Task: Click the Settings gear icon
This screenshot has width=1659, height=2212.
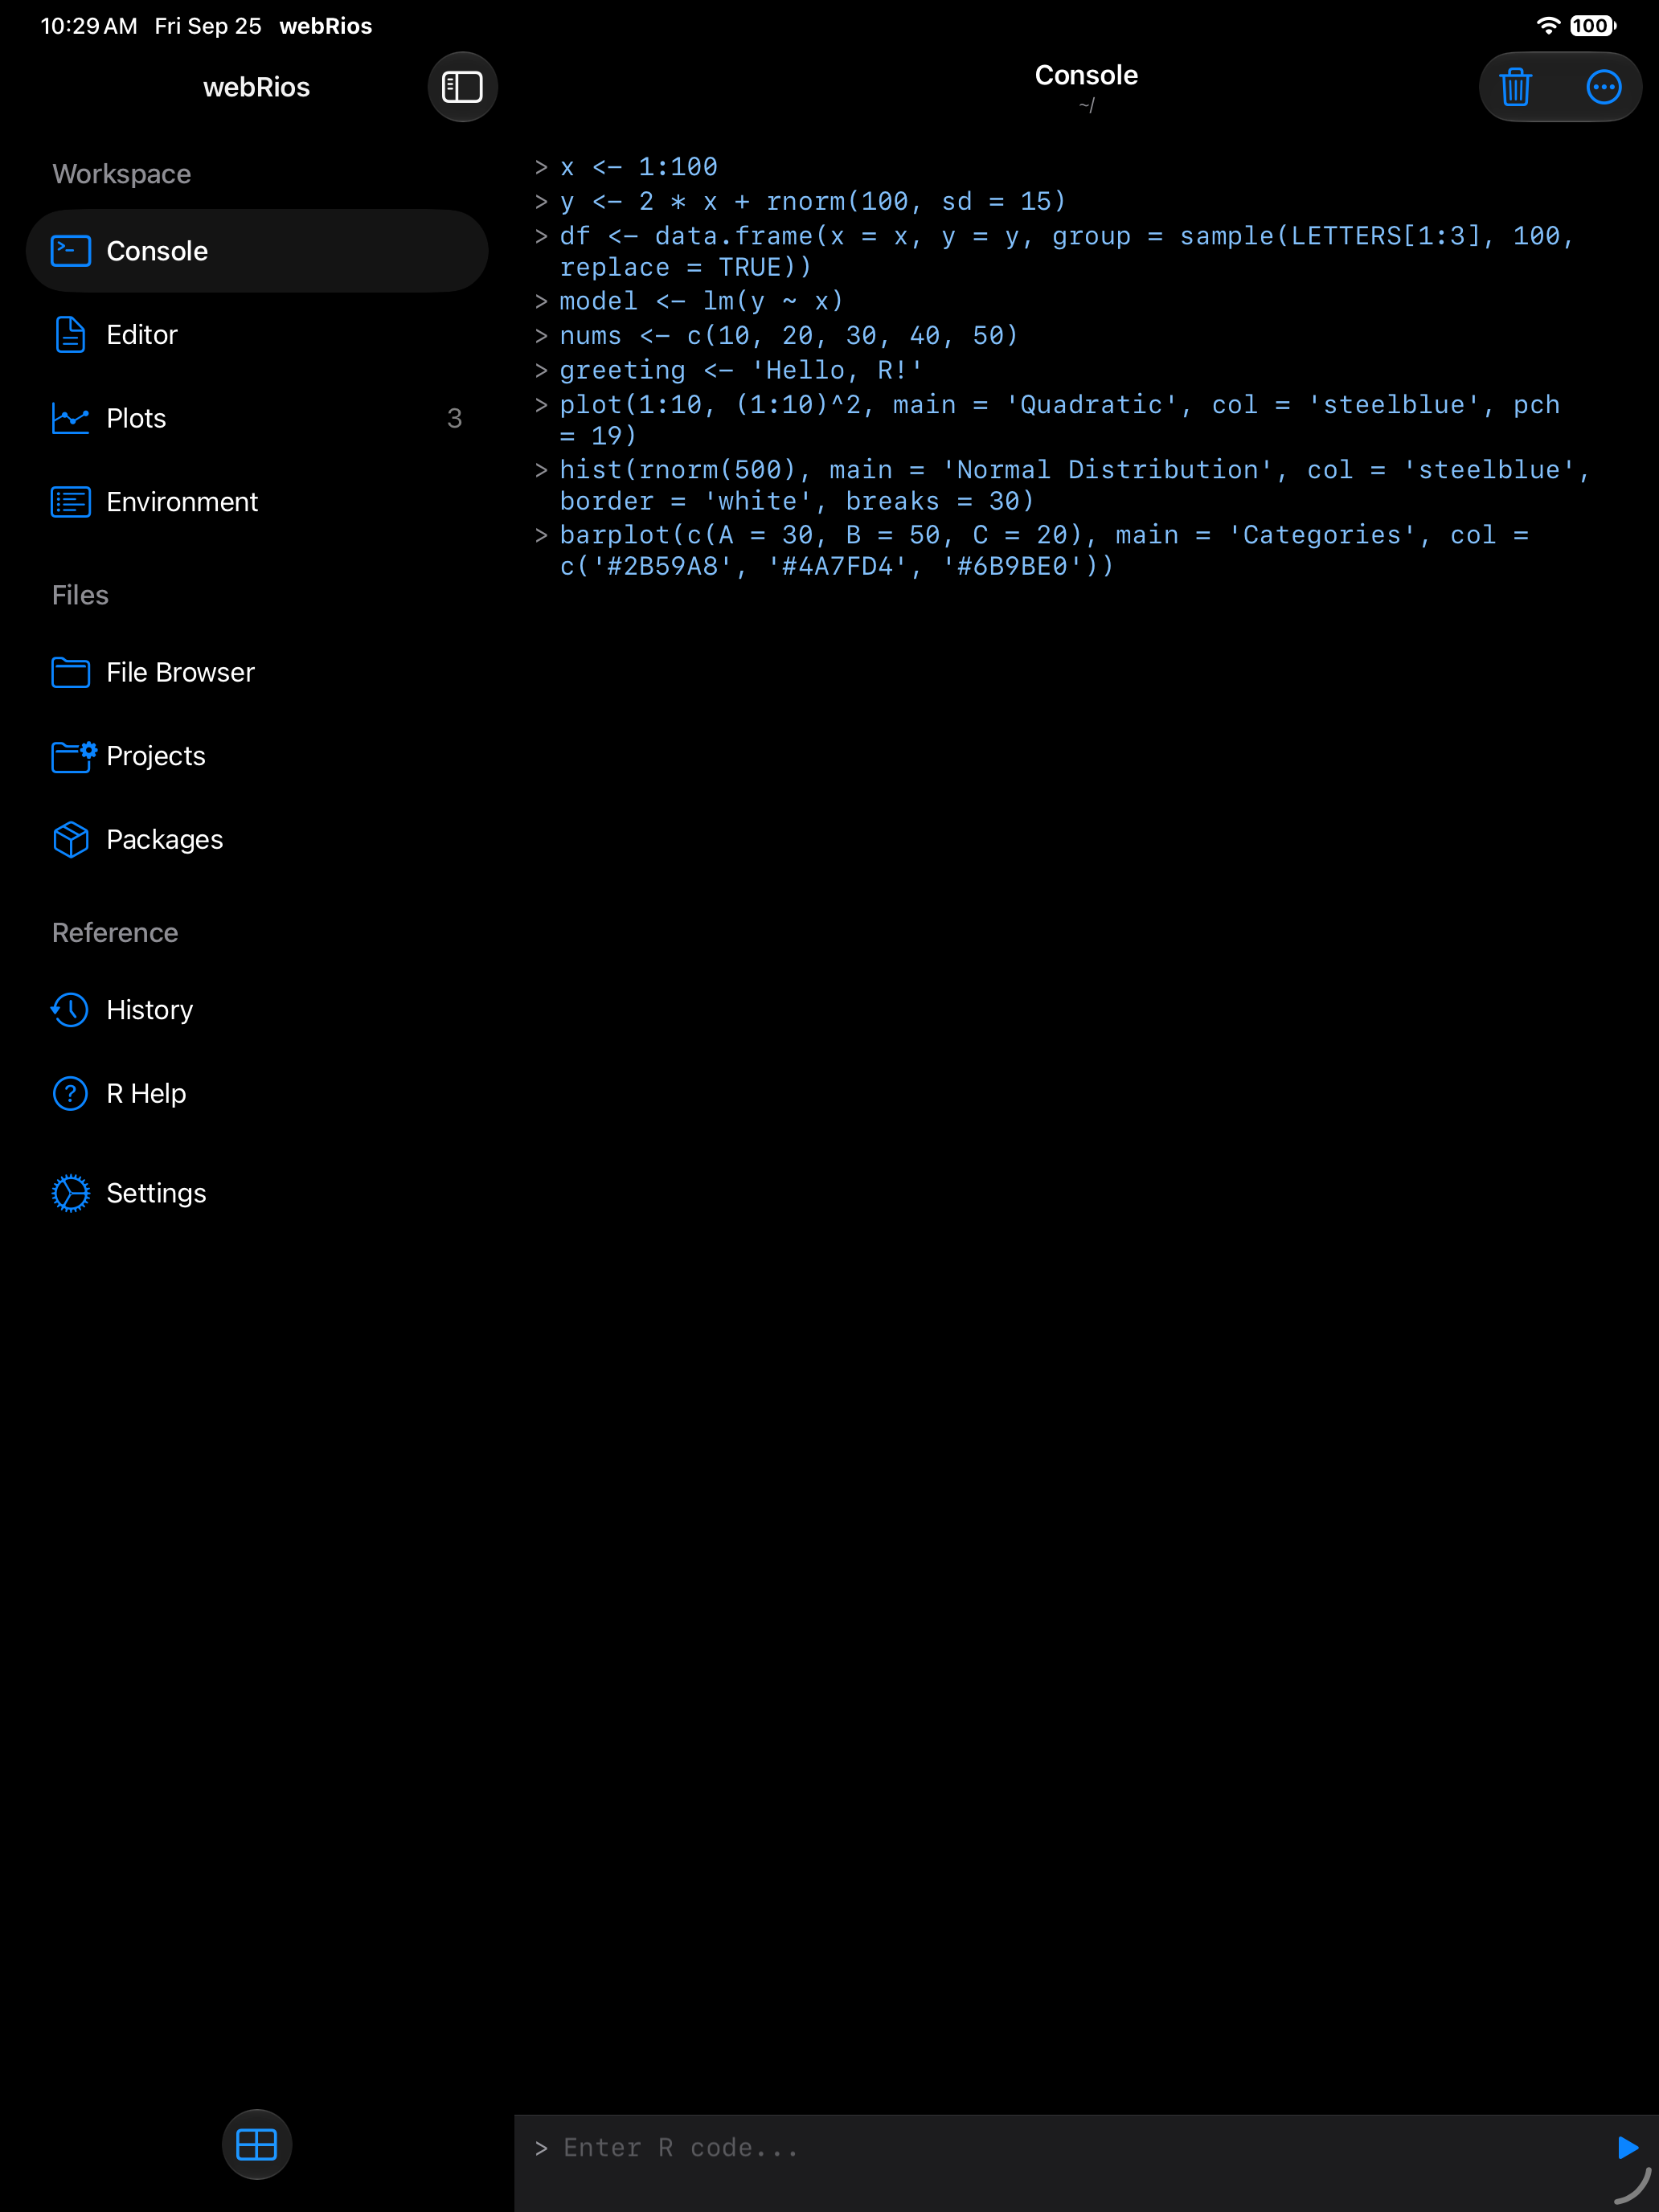Action: click(x=71, y=1193)
